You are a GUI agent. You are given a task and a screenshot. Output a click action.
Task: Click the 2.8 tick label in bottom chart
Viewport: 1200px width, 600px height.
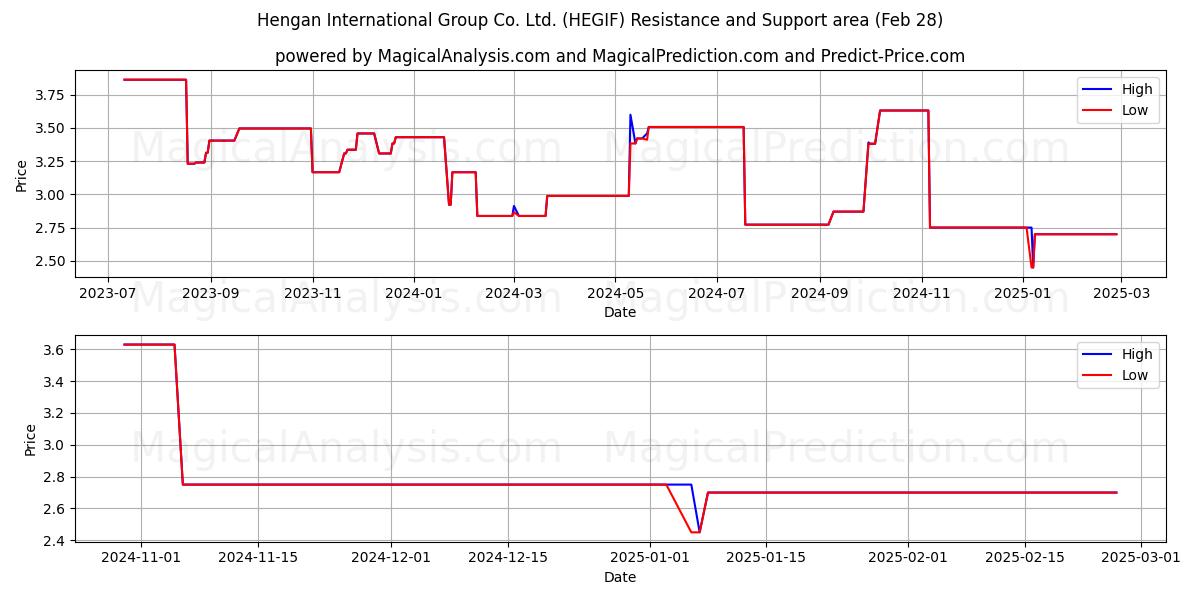[x=55, y=477]
